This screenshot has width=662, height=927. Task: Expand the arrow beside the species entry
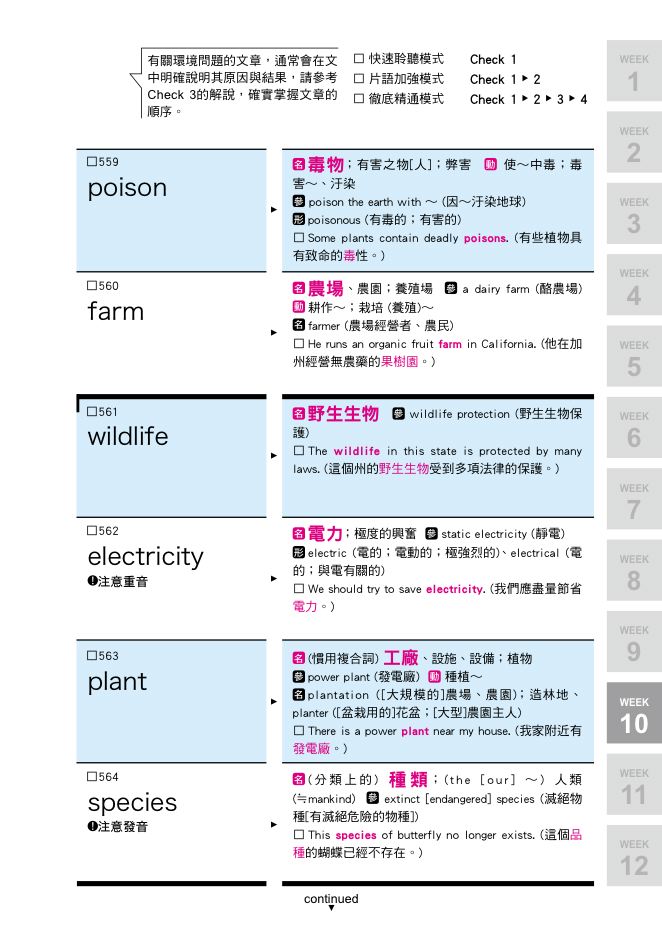274,824
